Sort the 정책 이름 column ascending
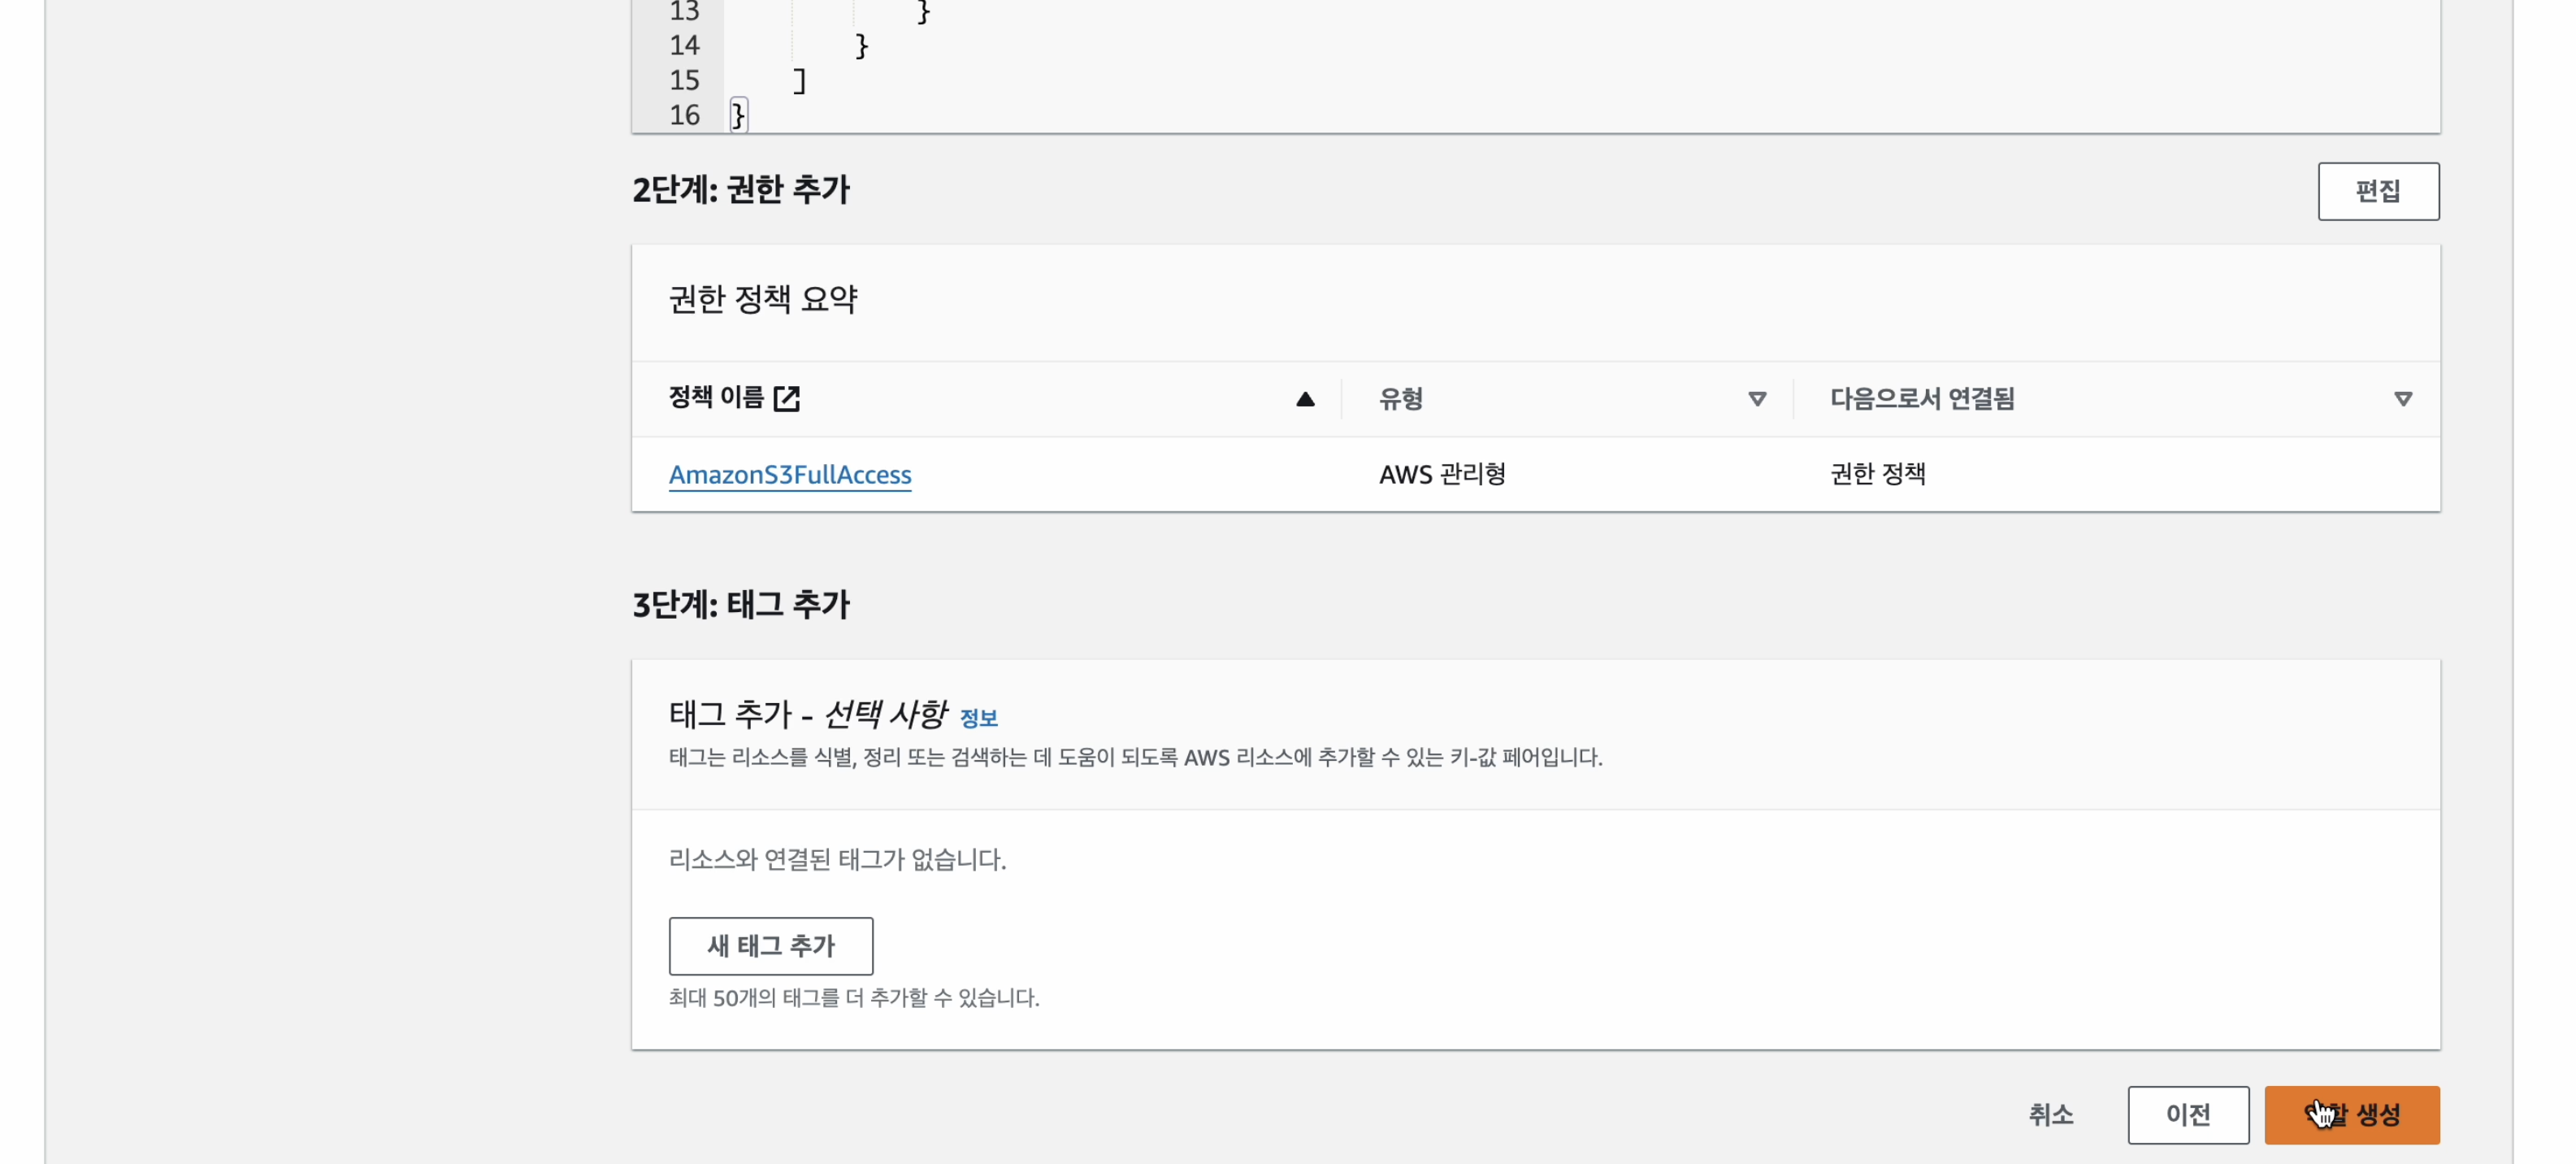2576x1164 pixels. click(x=1305, y=399)
